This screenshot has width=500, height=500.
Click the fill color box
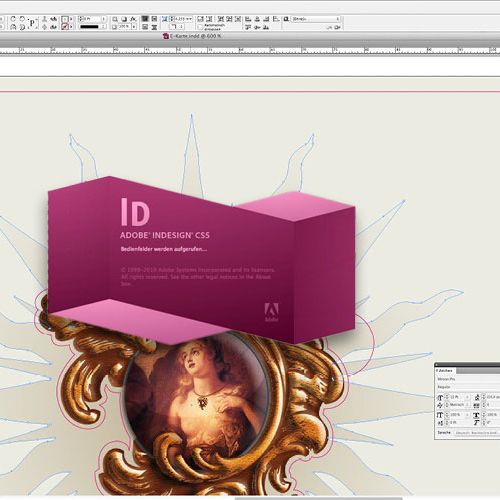(65, 19)
